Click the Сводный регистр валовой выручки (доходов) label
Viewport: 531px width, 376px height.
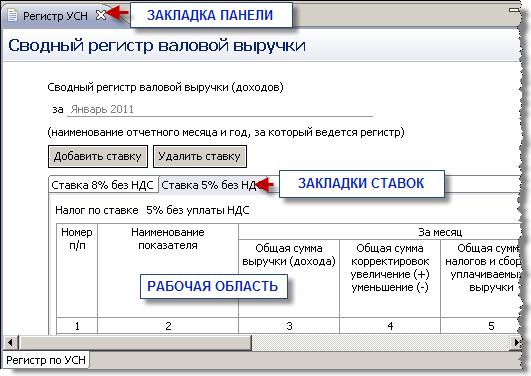tap(165, 87)
